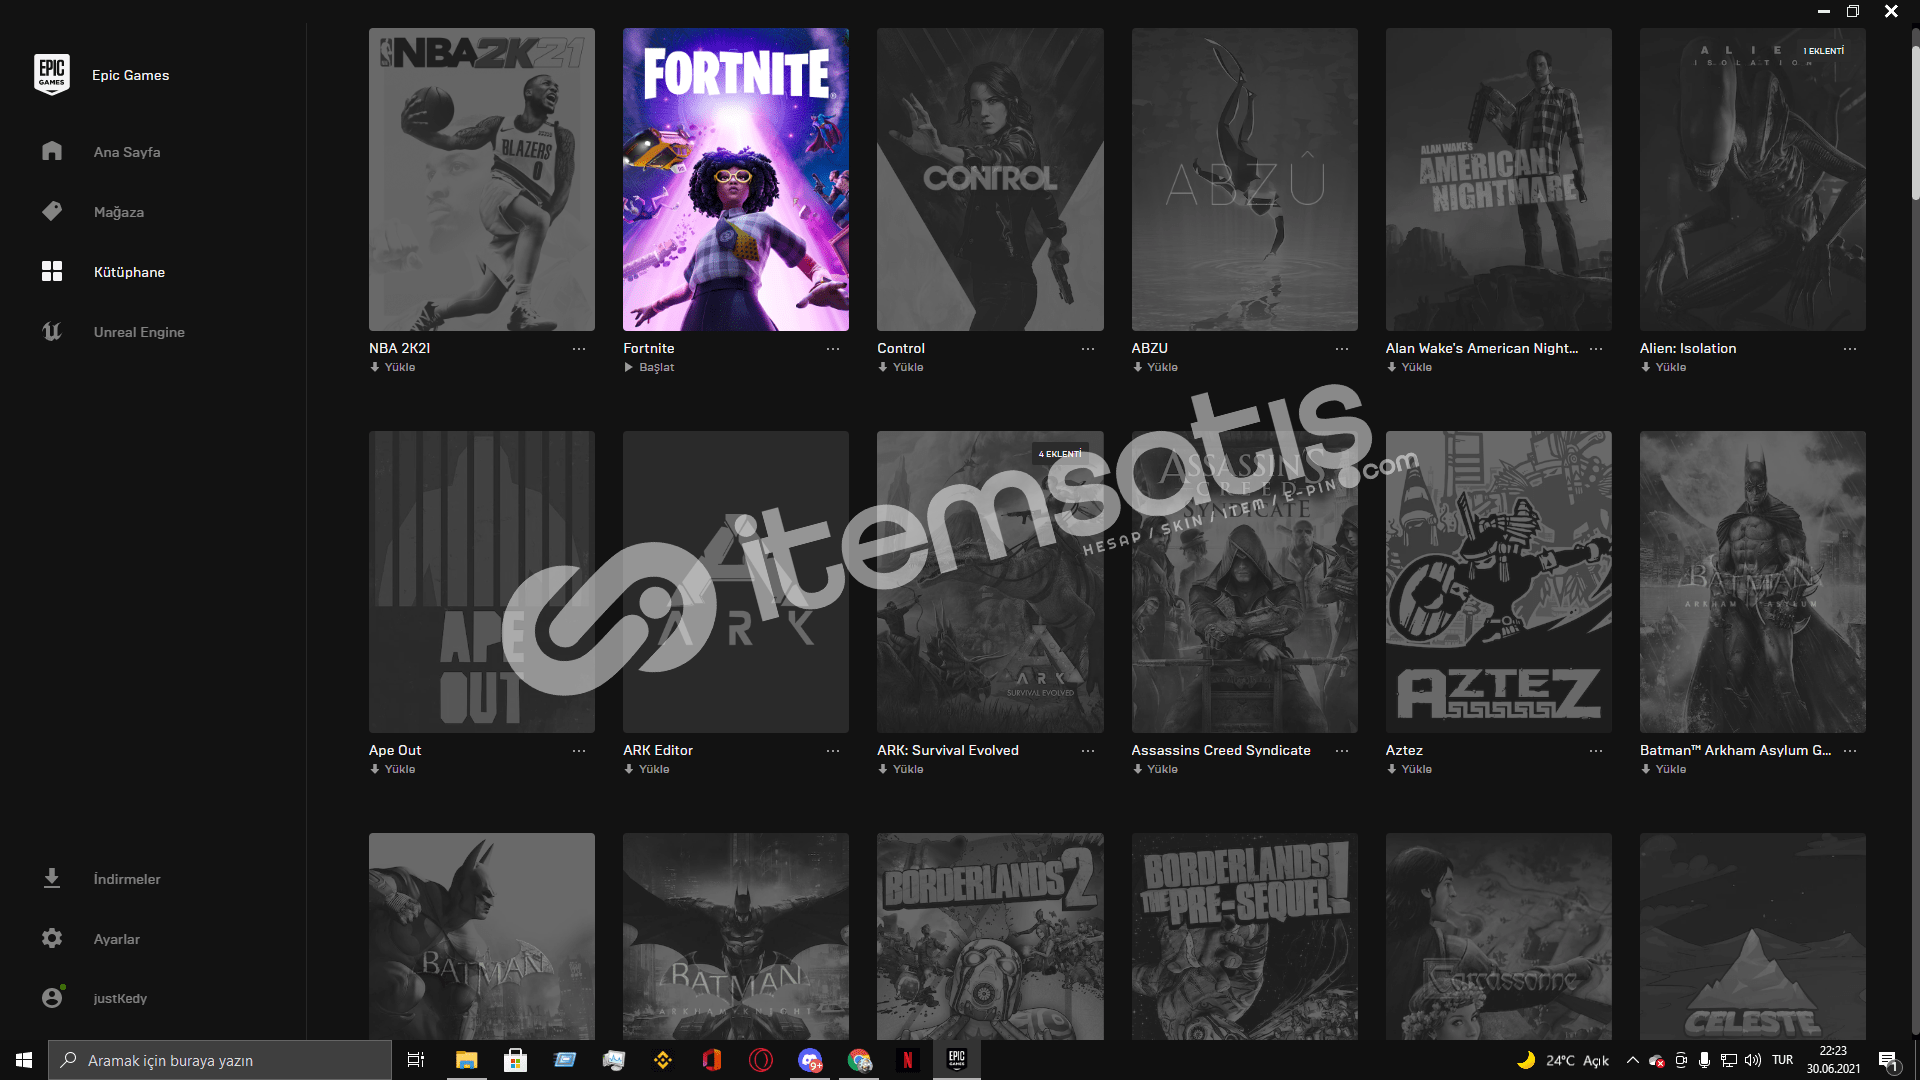Viewport: 1920px width, 1080px height.
Task: Launch Fortnite with Başlat
Action: point(649,367)
